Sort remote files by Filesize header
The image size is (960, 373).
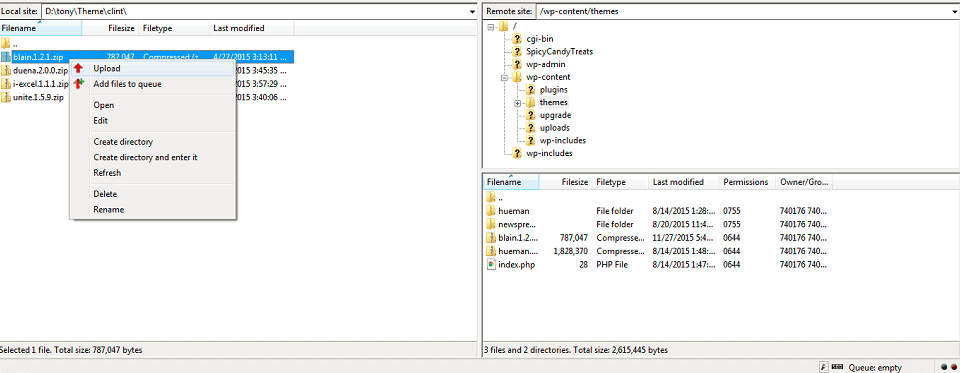click(565, 182)
